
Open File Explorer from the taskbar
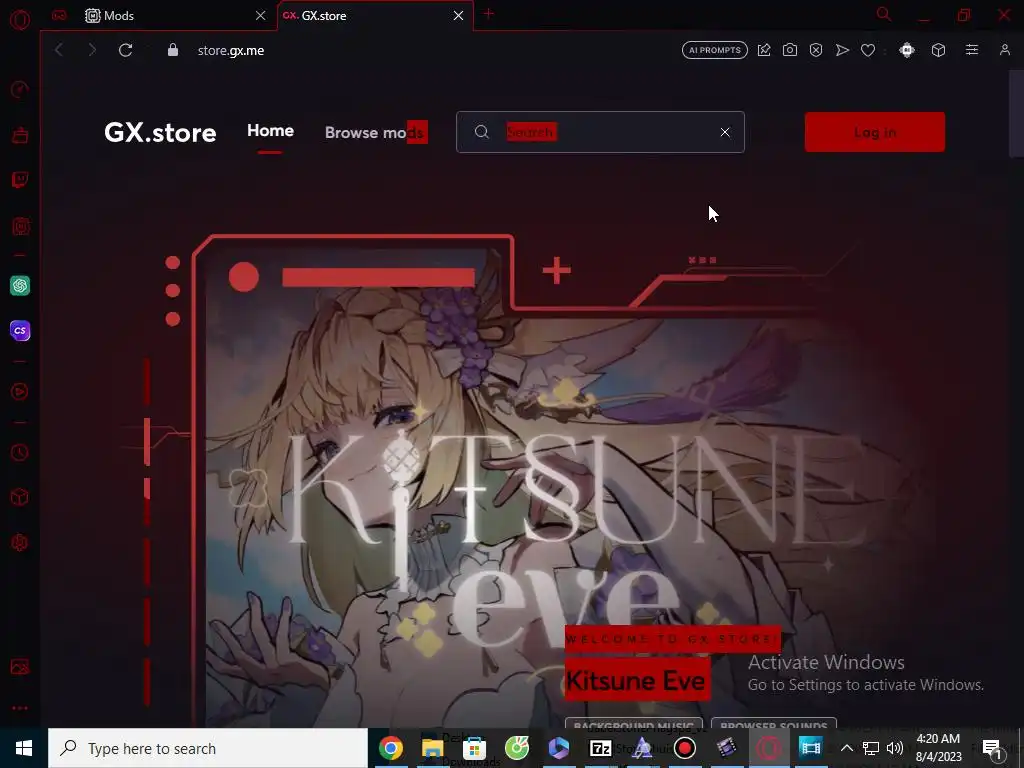click(432, 748)
